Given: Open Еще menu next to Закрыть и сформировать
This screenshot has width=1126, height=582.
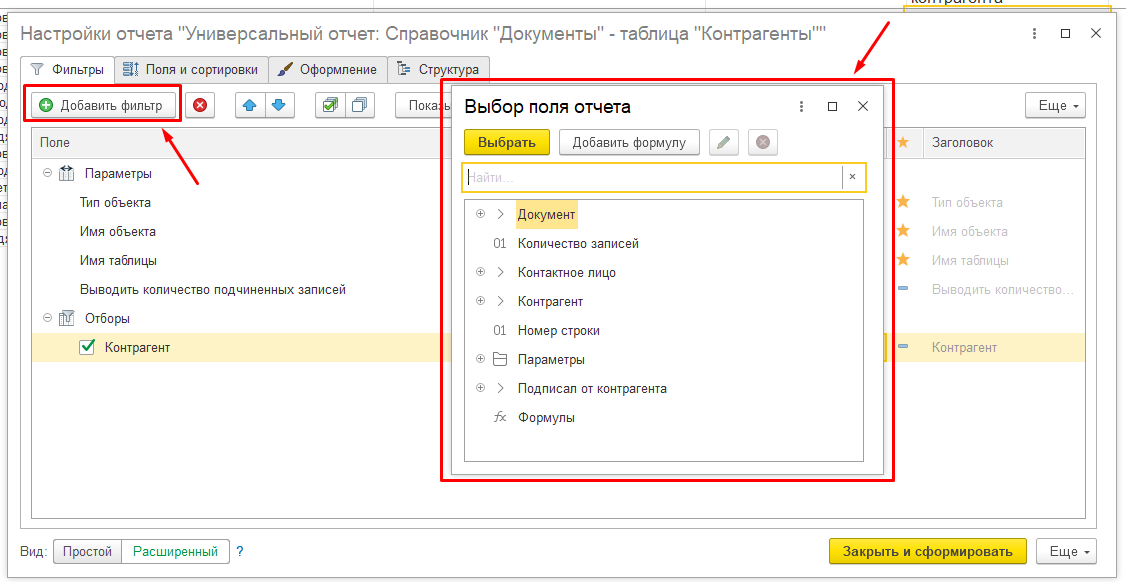Looking at the screenshot, I should point(1066,552).
